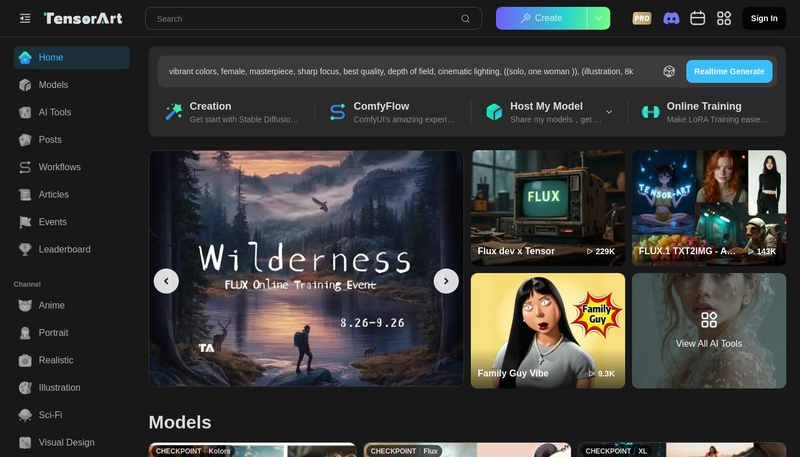The width and height of the screenshot is (800, 457).
Task: Open the calendar icon in the header
Action: coord(697,18)
